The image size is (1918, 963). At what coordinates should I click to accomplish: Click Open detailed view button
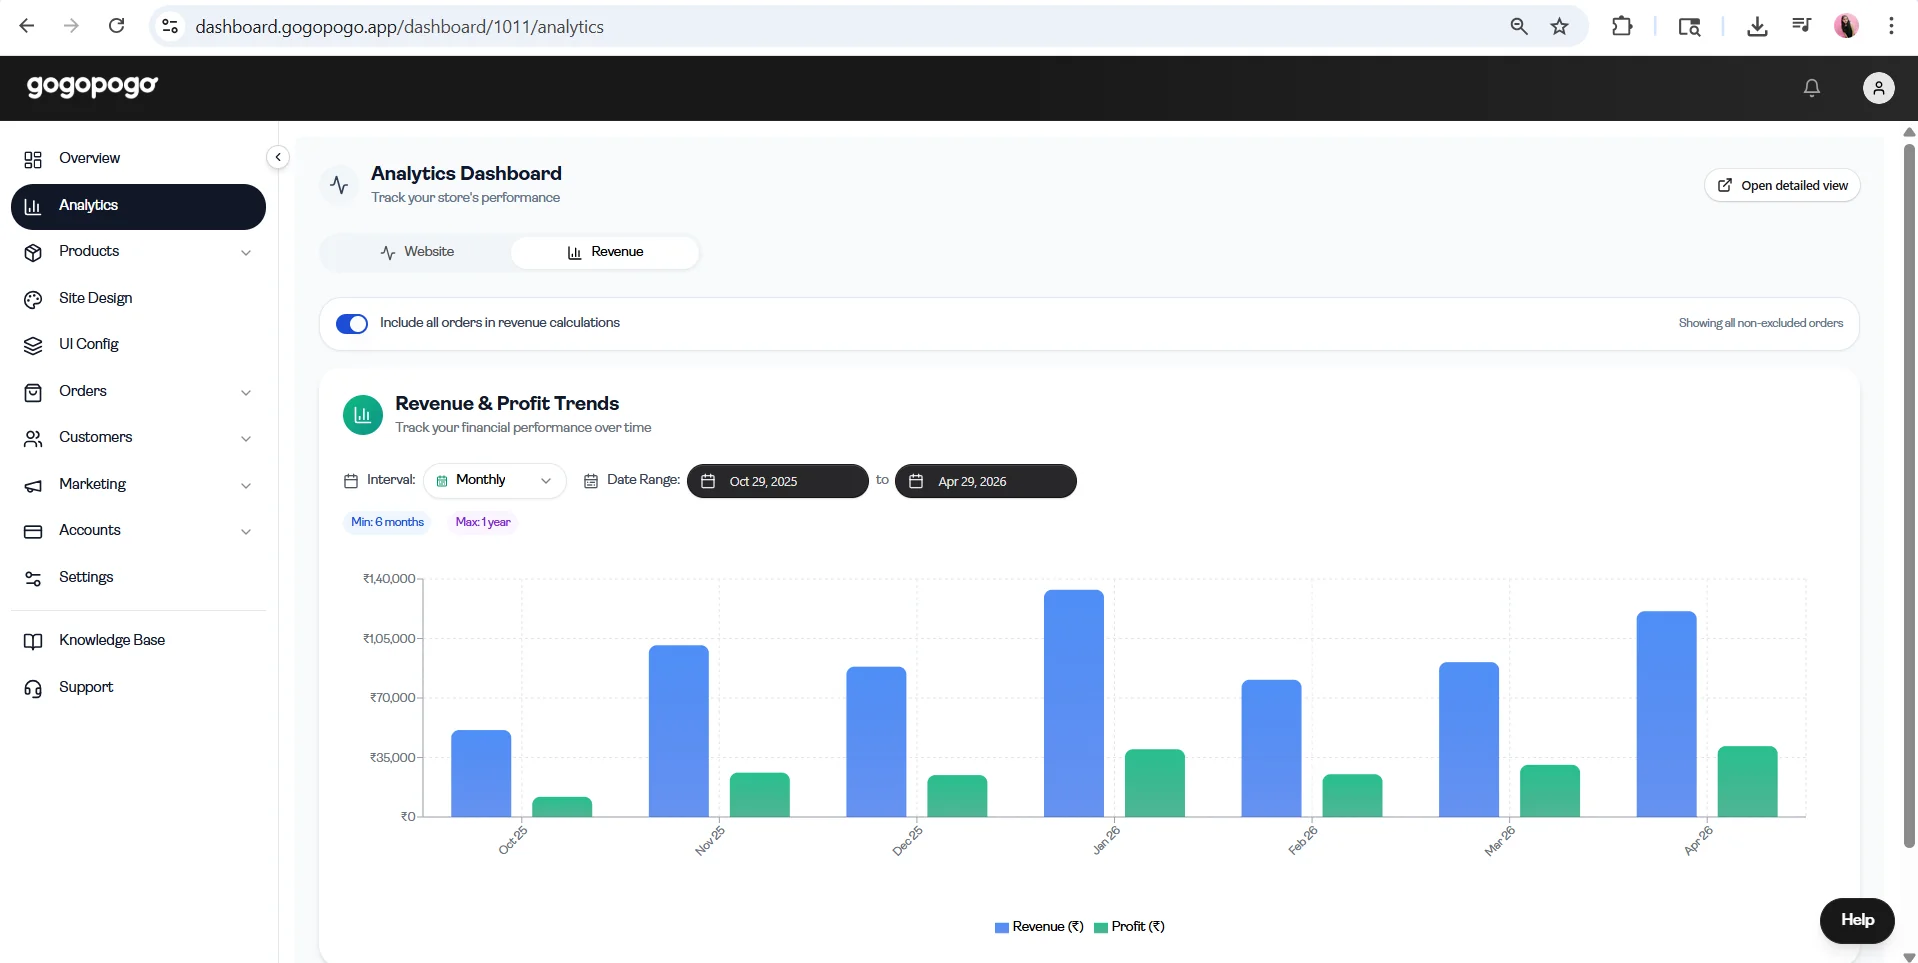click(1782, 185)
